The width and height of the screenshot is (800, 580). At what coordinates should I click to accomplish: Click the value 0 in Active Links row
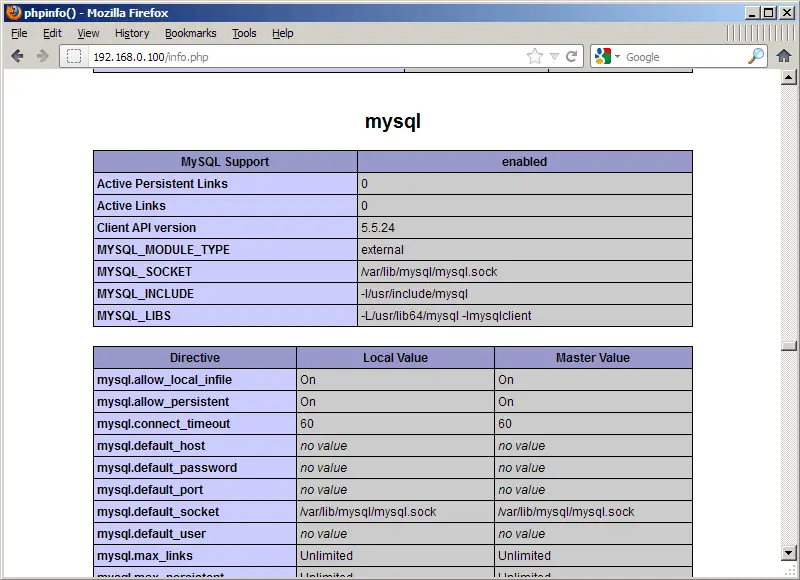(x=364, y=206)
